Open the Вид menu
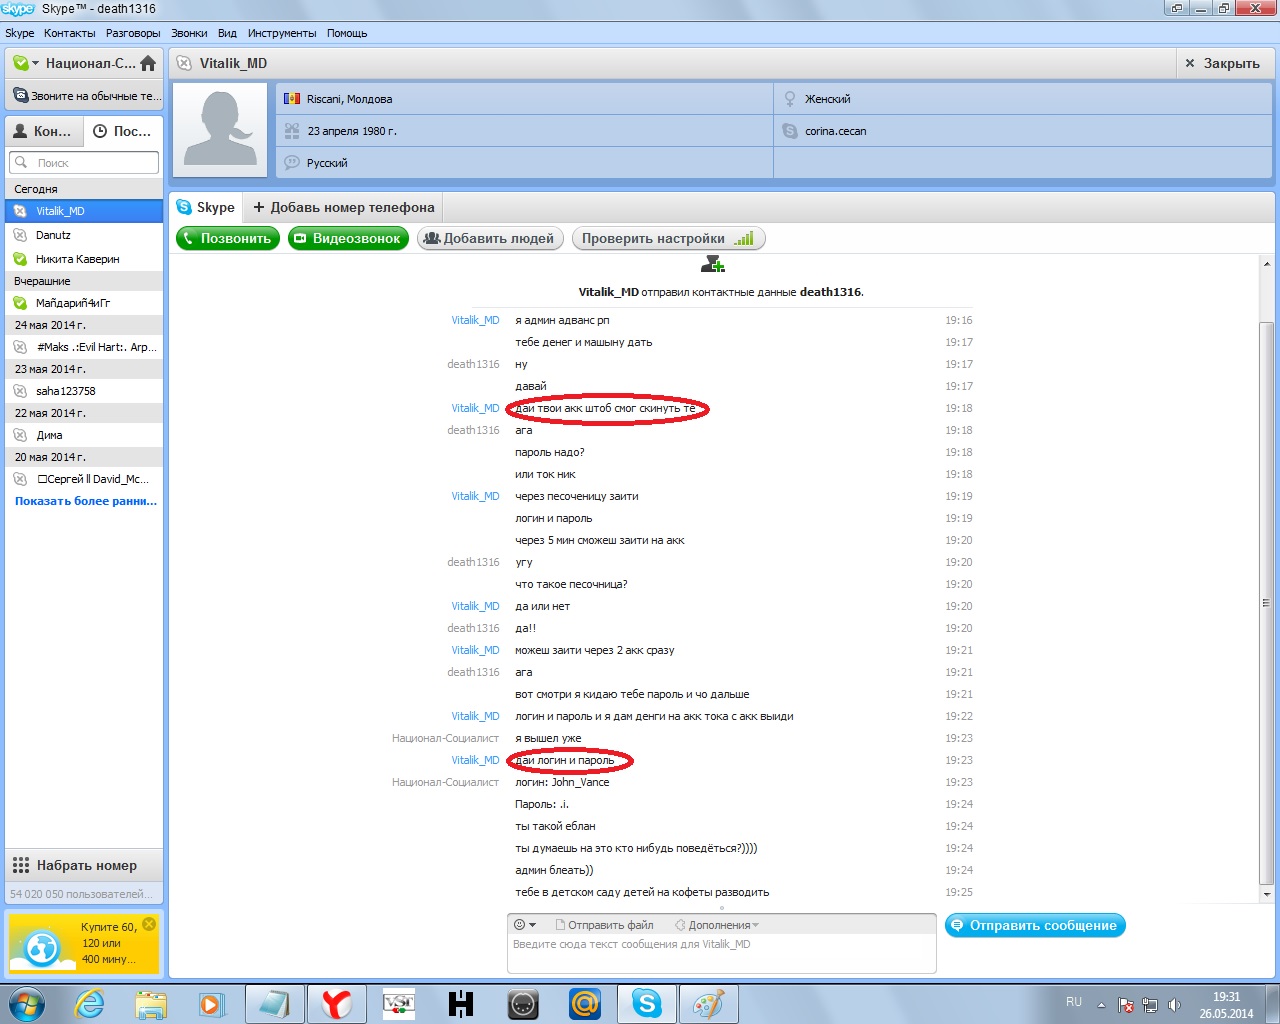The image size is (1280, 1024). tap(228, 33)
